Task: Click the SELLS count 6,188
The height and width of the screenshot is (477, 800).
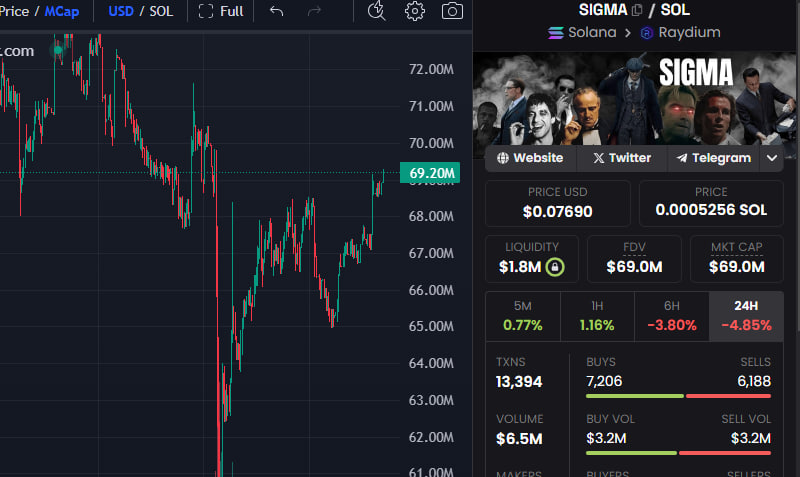Action: [754, 381]
